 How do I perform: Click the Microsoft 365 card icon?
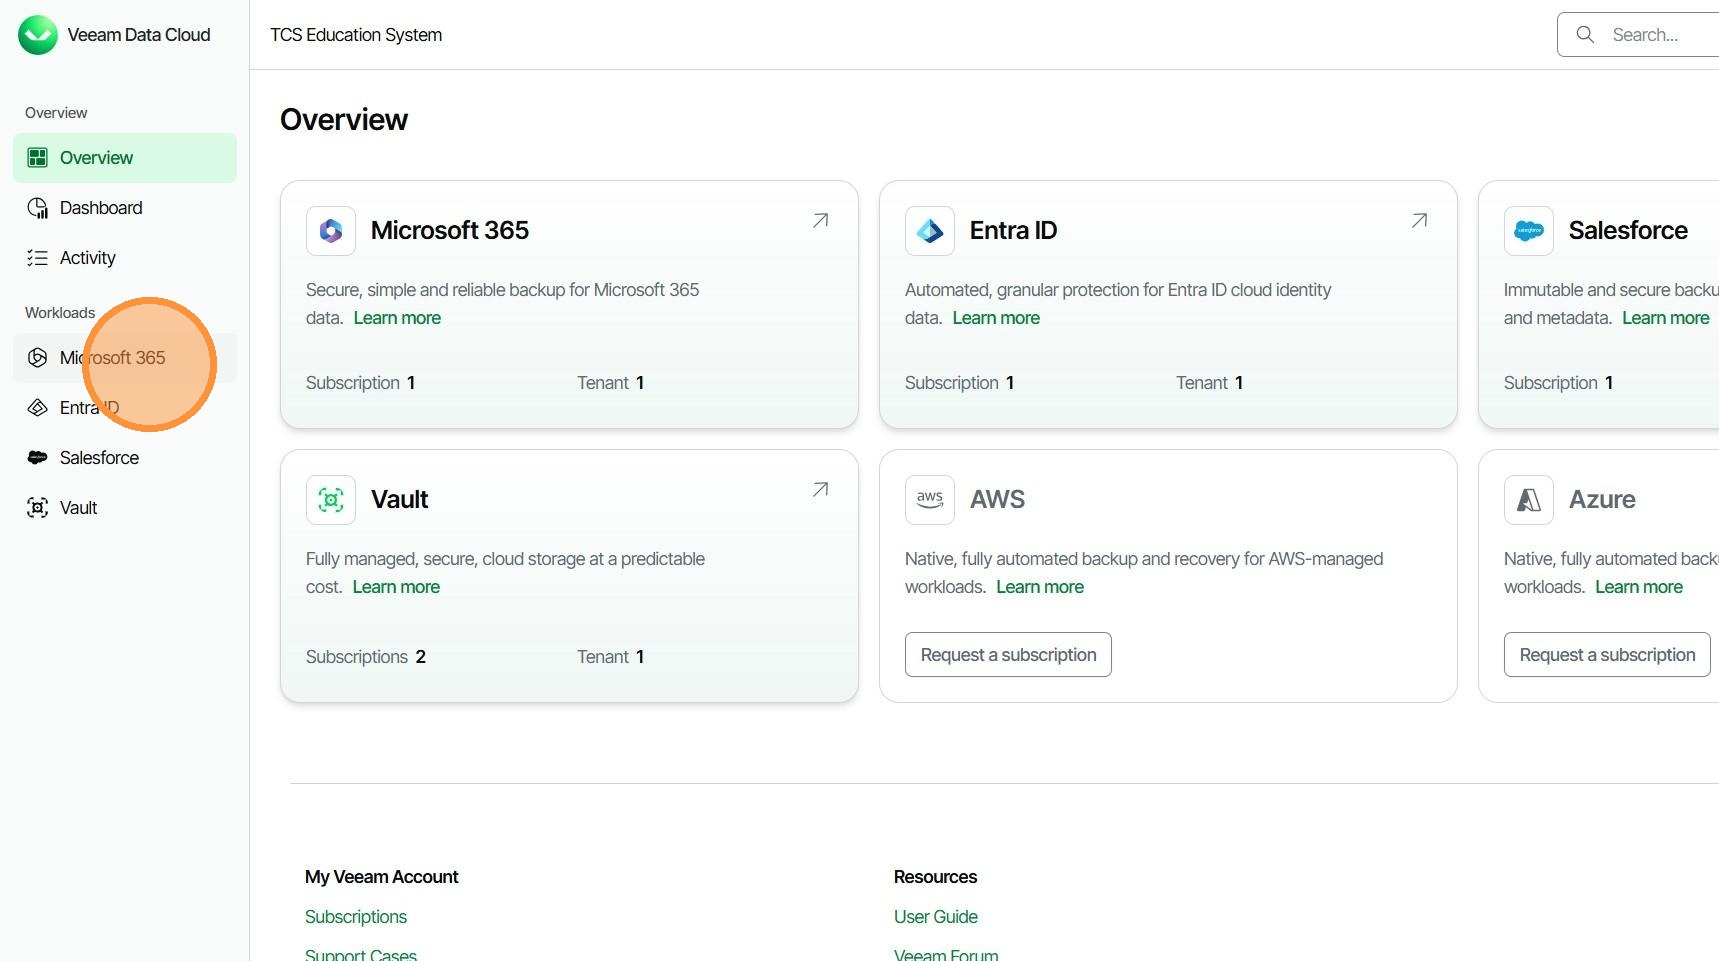pos(331,231)
